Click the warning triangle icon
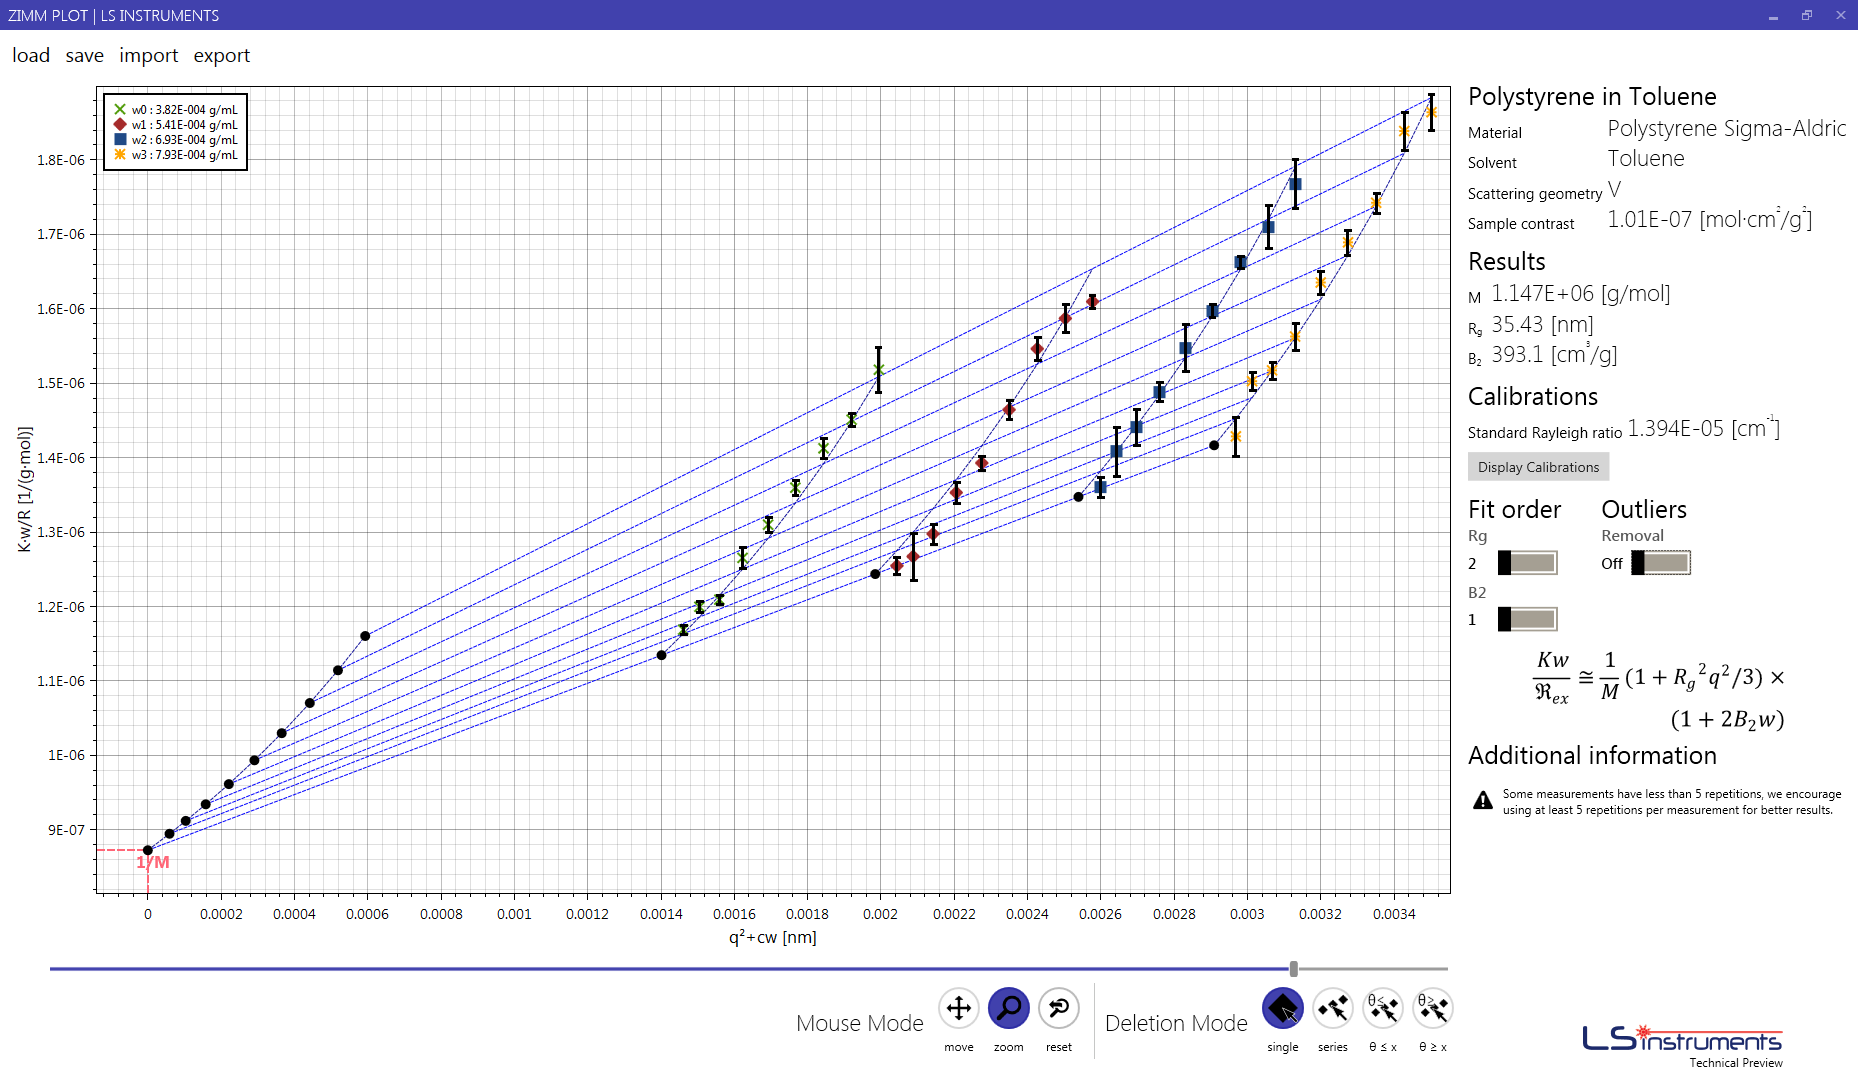1858x1080 pixels. 1483,801
